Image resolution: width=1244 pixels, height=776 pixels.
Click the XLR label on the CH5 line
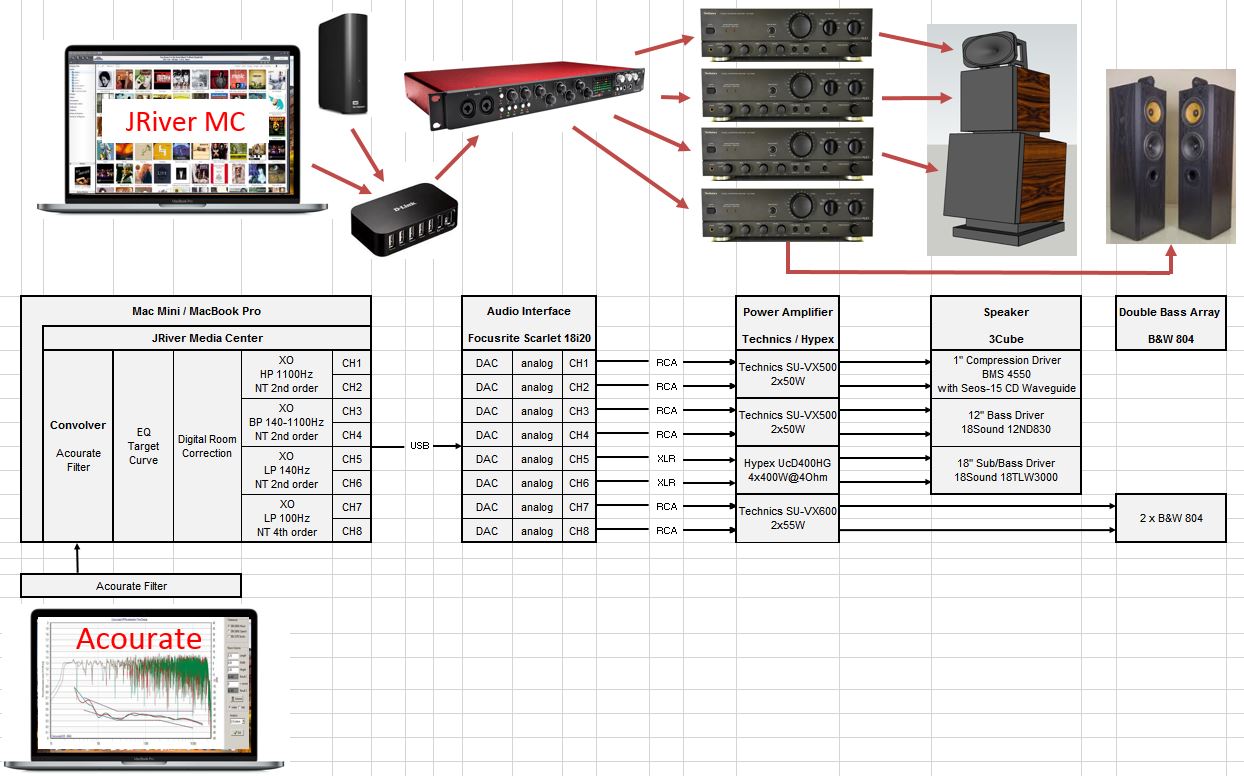666,458
